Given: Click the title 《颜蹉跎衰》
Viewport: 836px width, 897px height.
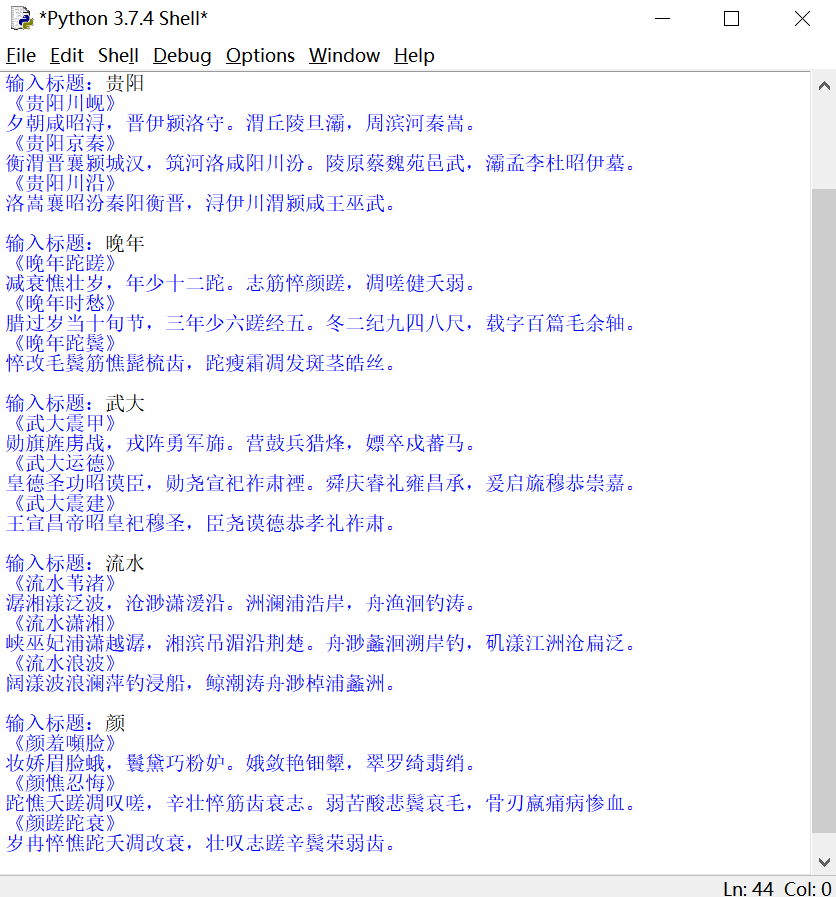Looking at the screenshot, I should point(65,824).
